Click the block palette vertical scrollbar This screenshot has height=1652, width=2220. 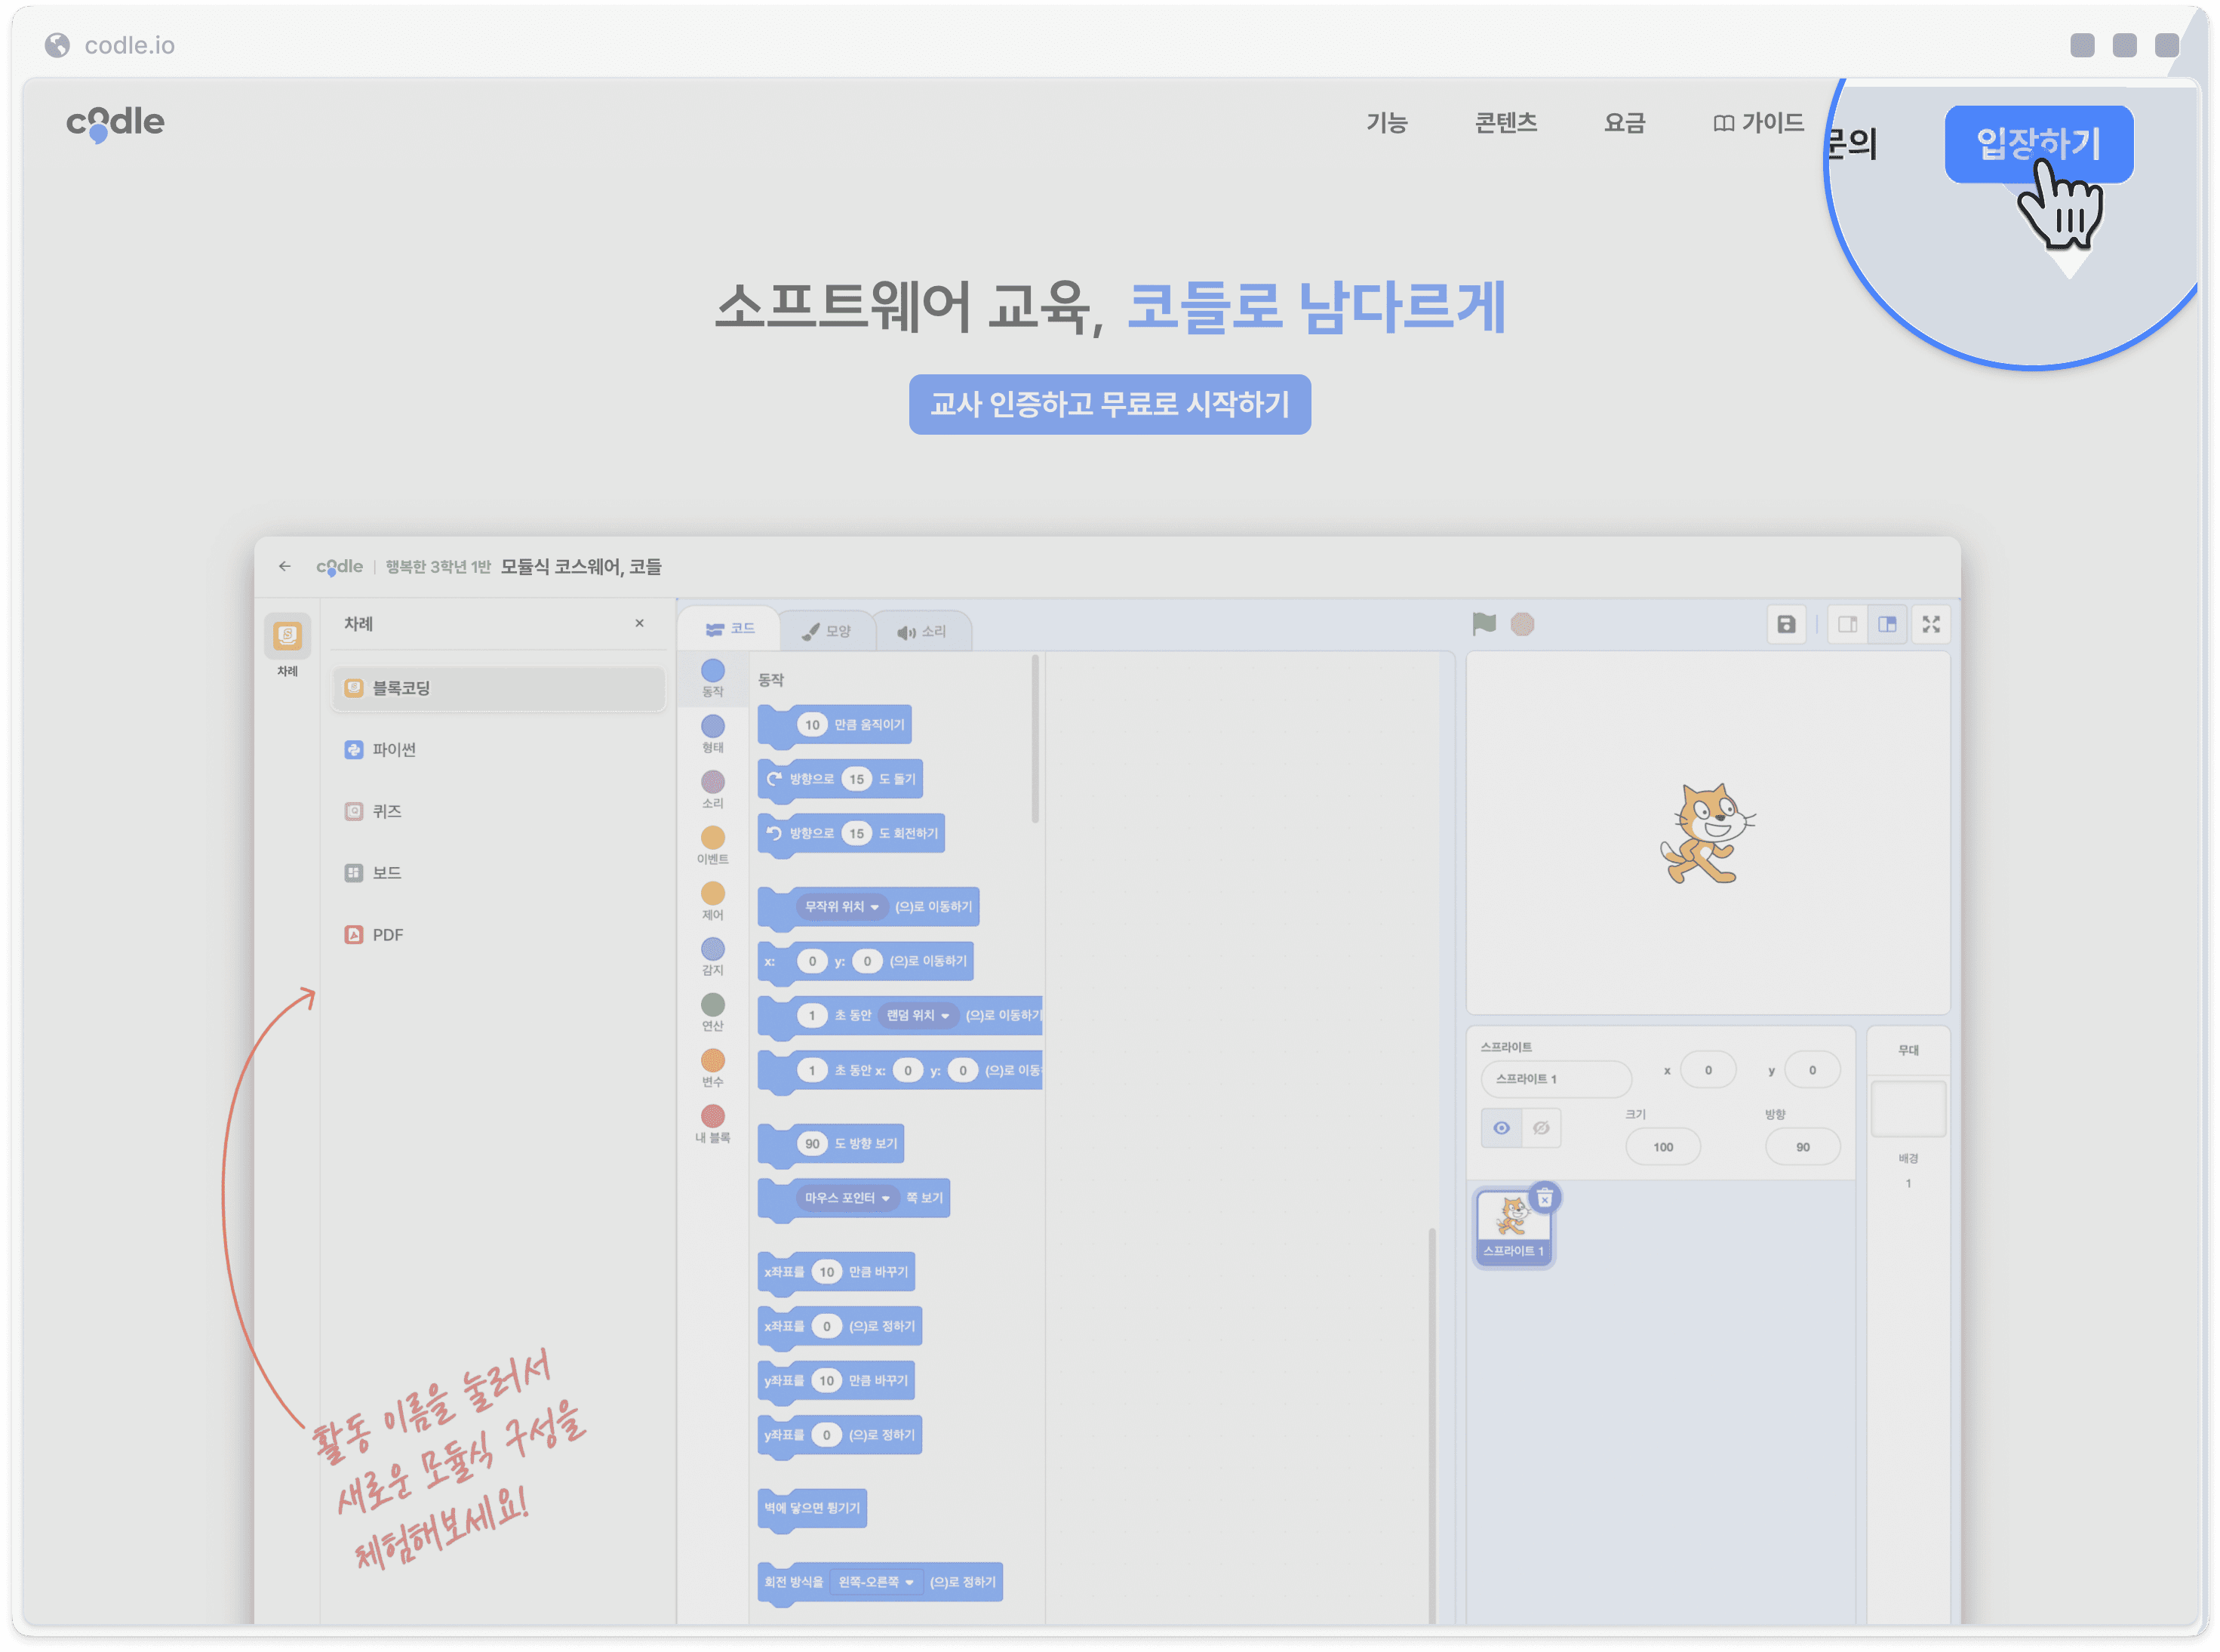pyautogui.click(x=1035, y=738)
